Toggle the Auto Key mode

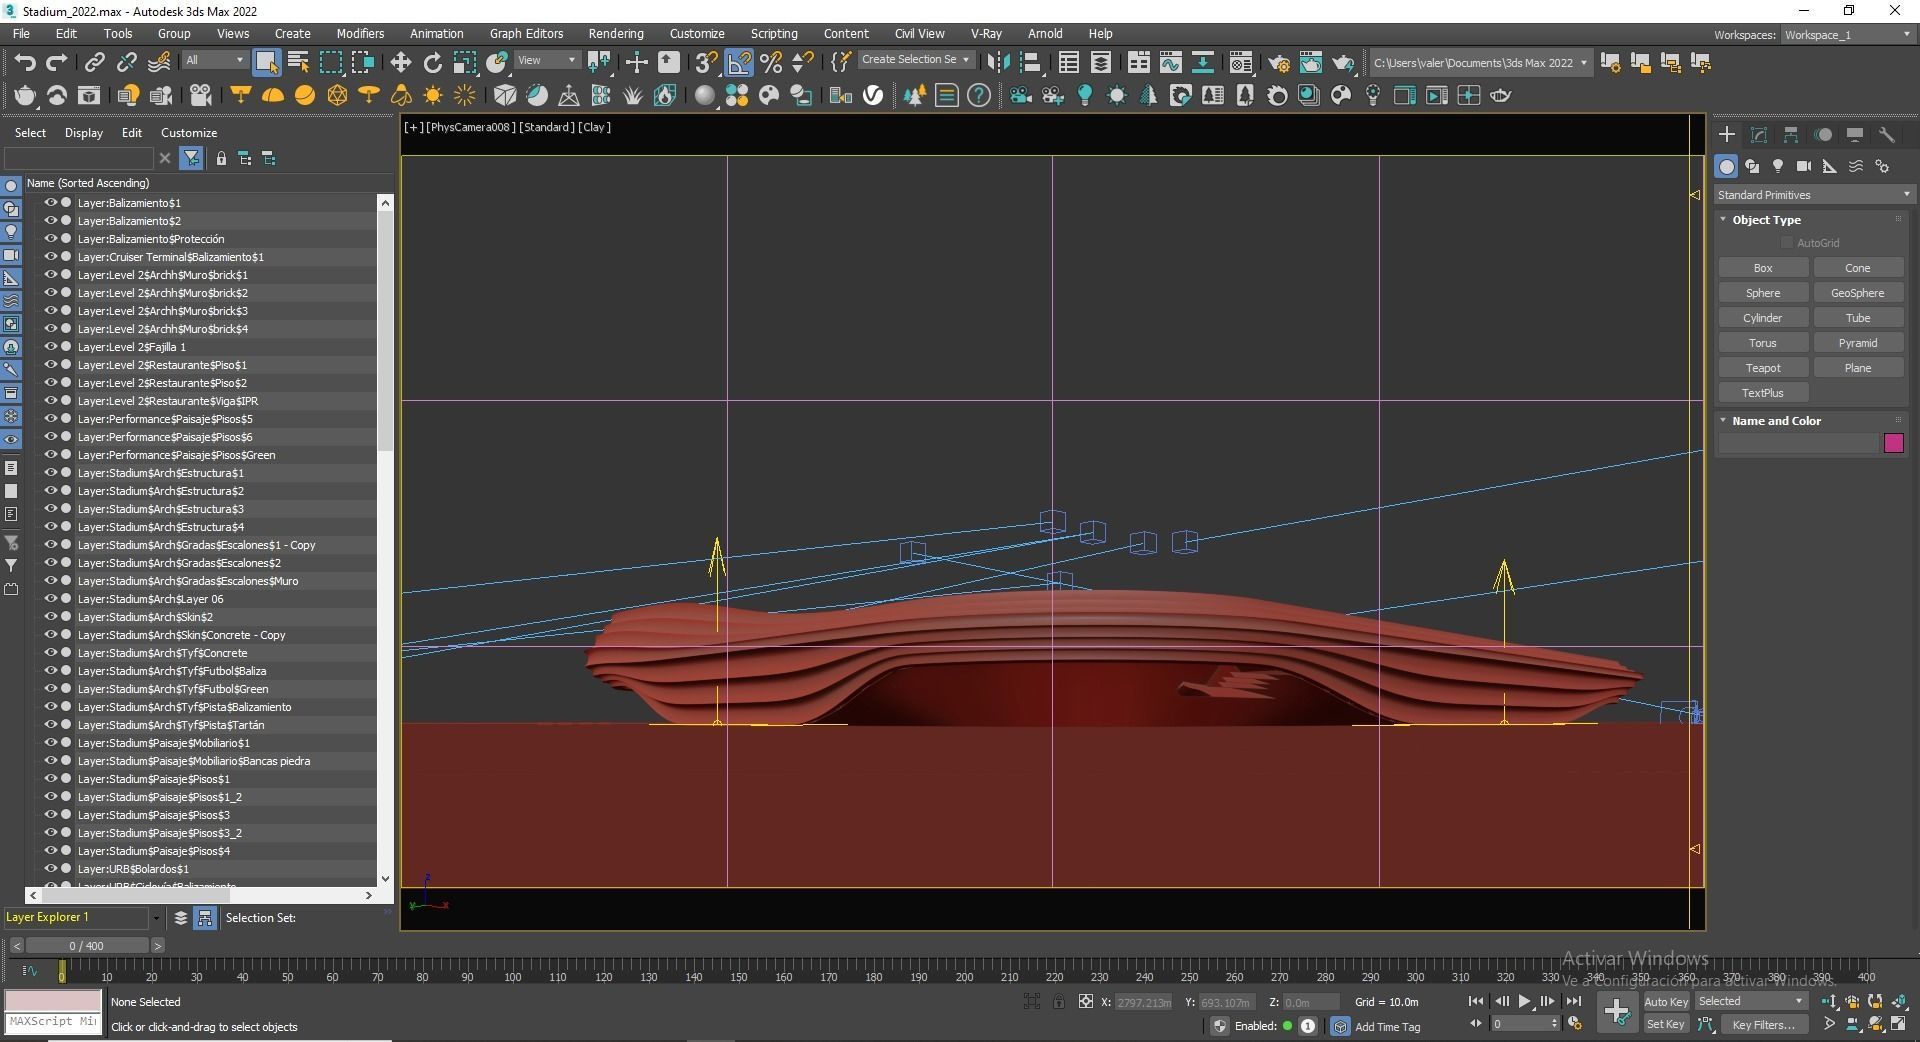pyautogui.click(x=1665, y=1001)
